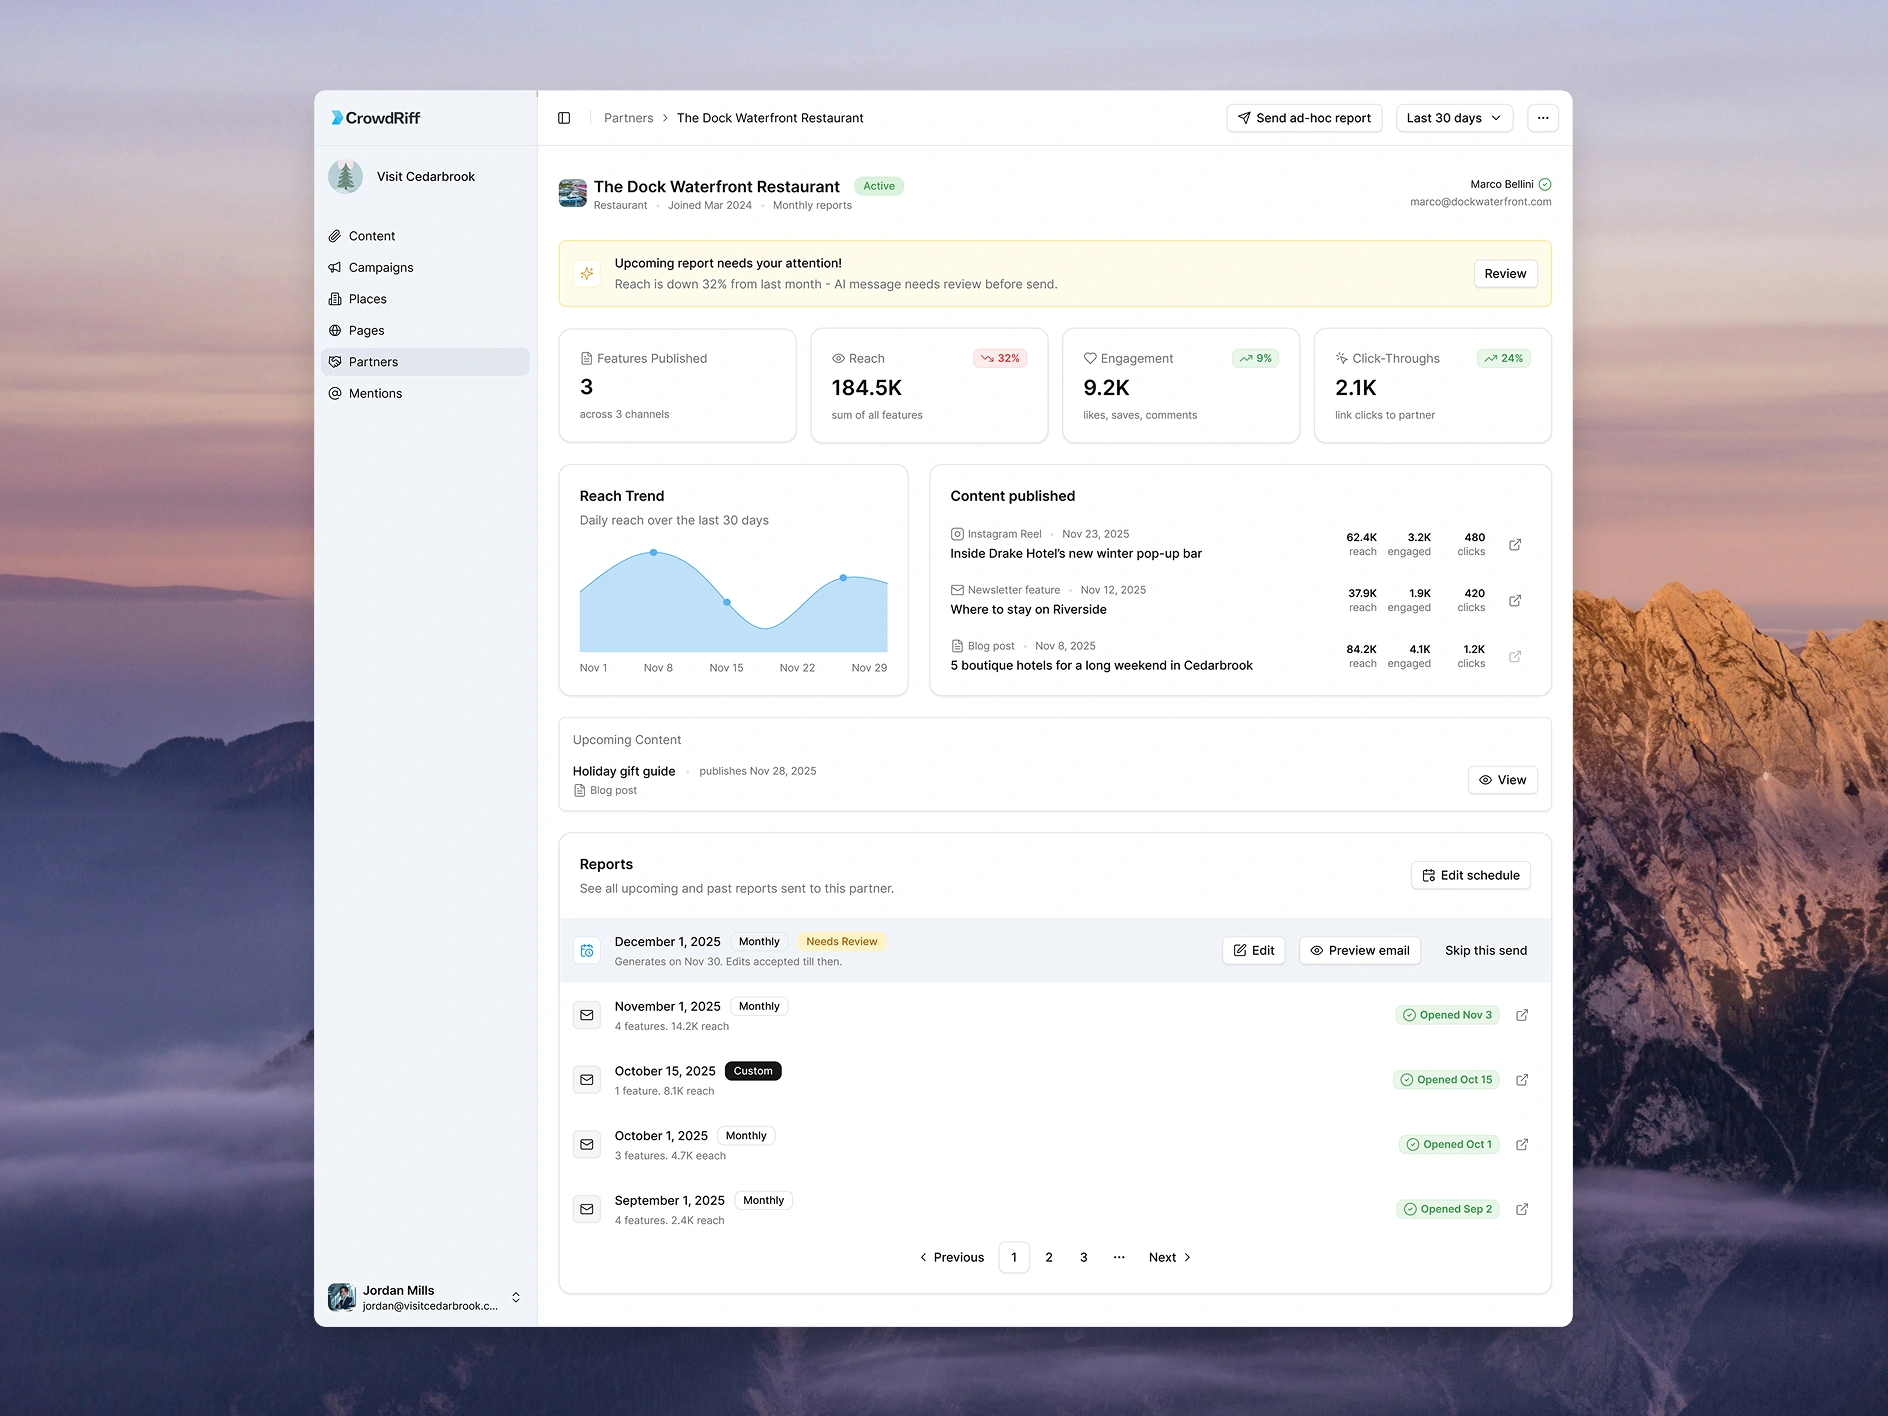Viewport: 1888px width, 1416px height.
Task: Click the December 1 scheduled report calendar icon
Action: [x=587, y=951]
